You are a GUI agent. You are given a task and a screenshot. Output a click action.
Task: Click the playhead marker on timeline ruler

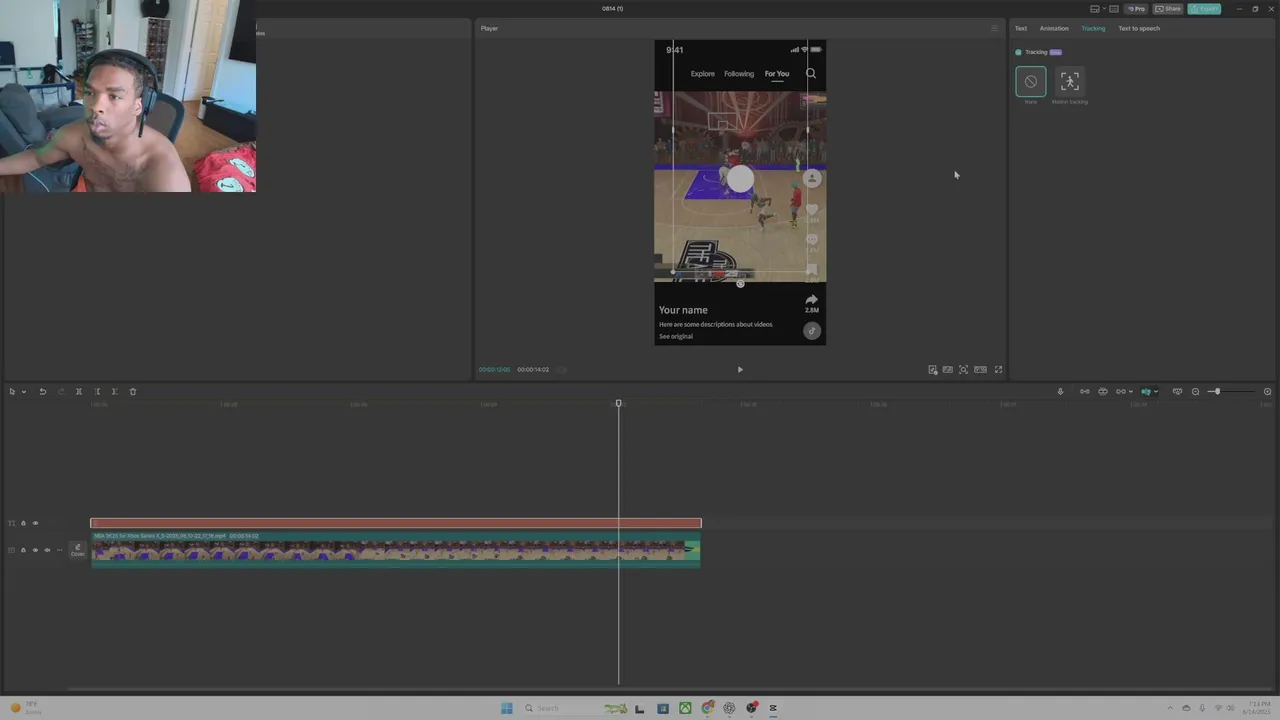pos(618,403)
